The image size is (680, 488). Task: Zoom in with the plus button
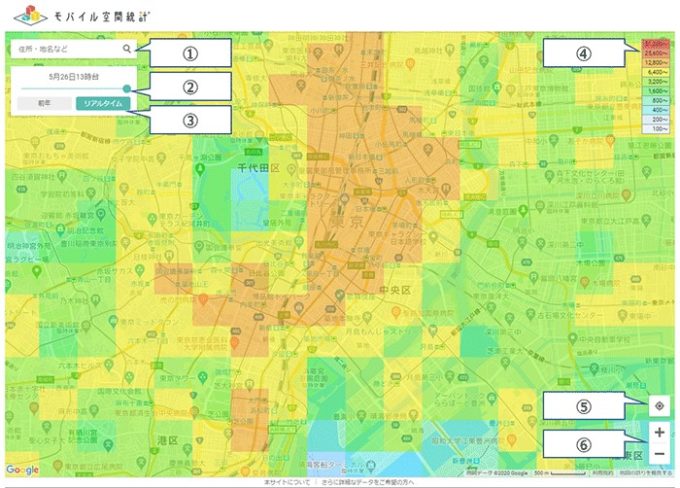(x=658, y=433)
